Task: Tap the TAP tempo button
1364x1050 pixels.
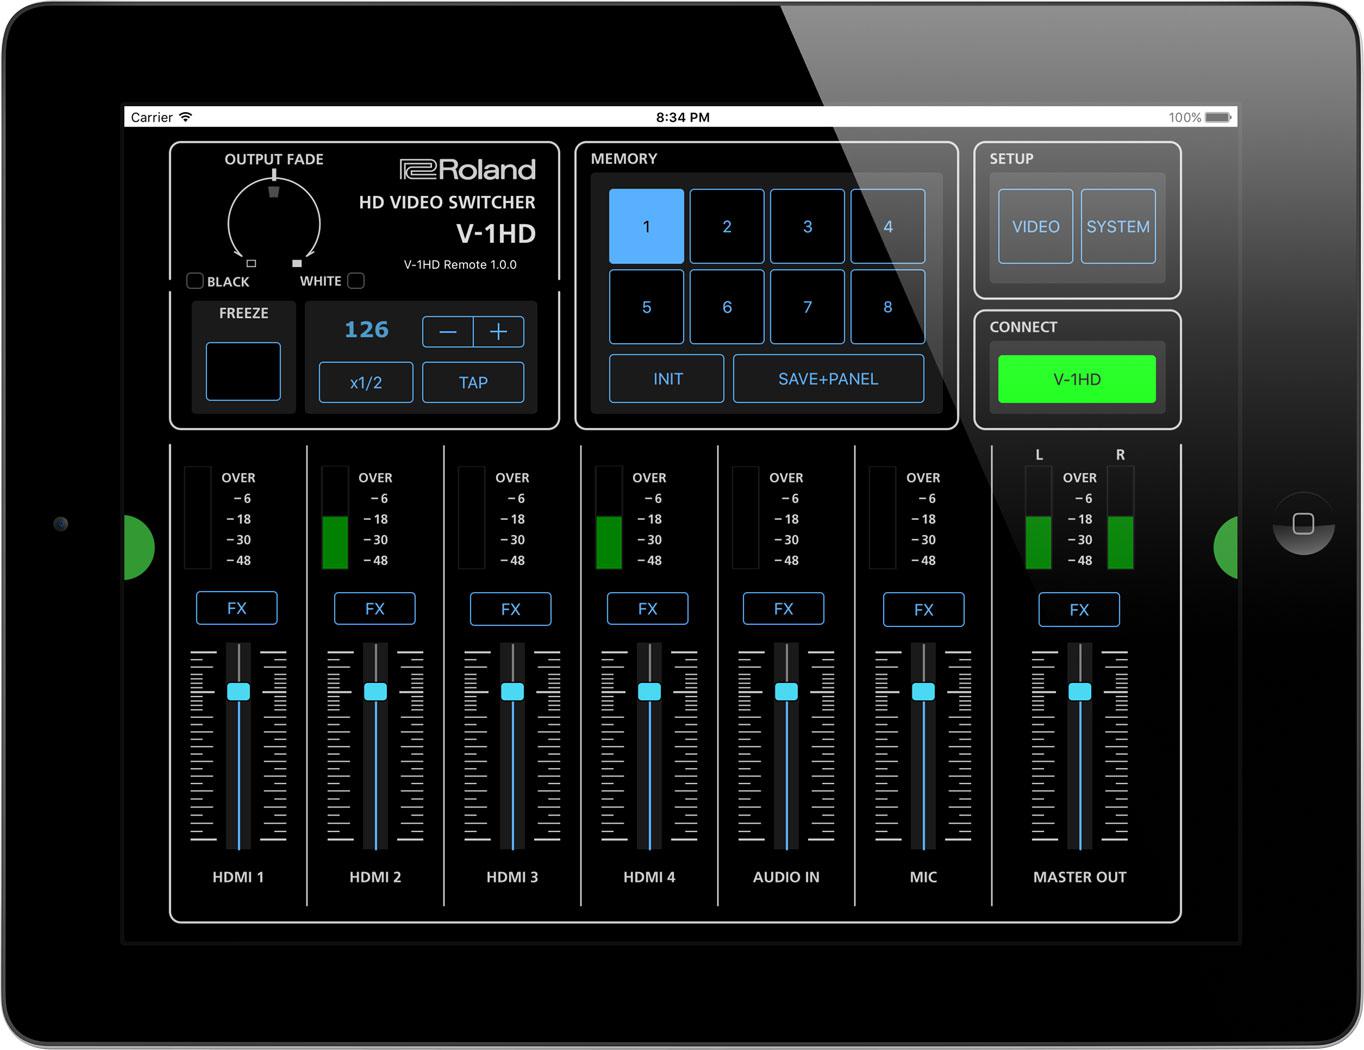Action: [x=473, y=382]
